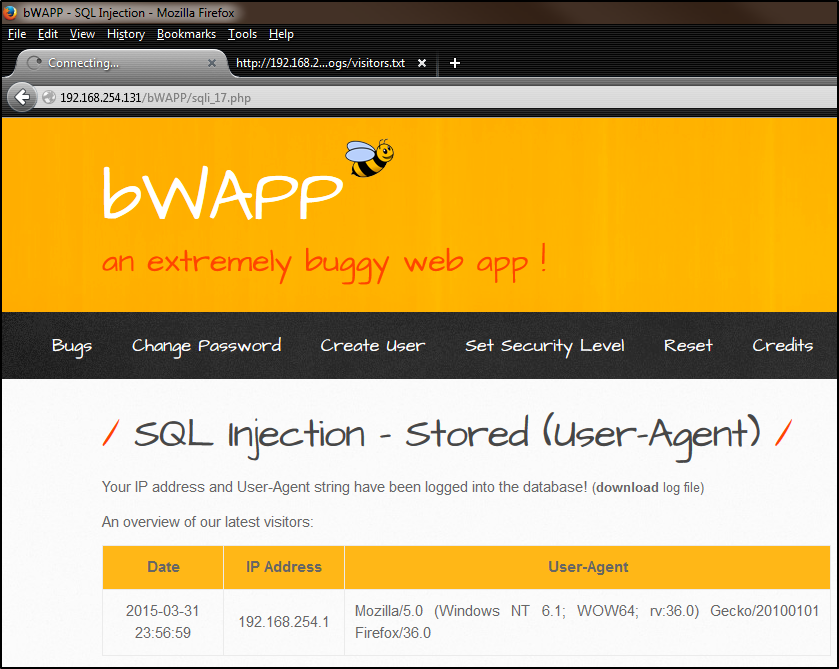Image resolution: width=839 pixels, height=669 pixels.
Task: Click the IP cell 192.168.254.1
Action: coord(284,622)
